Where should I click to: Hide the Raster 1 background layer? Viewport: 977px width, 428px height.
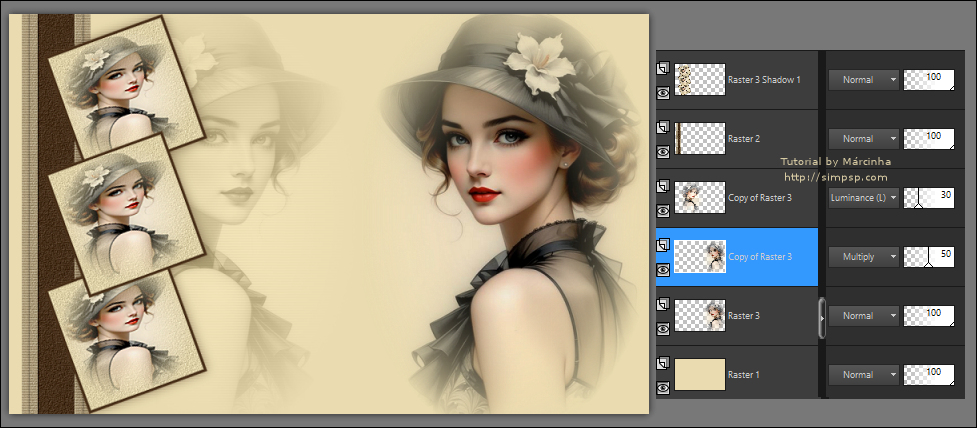click(662, 388)
